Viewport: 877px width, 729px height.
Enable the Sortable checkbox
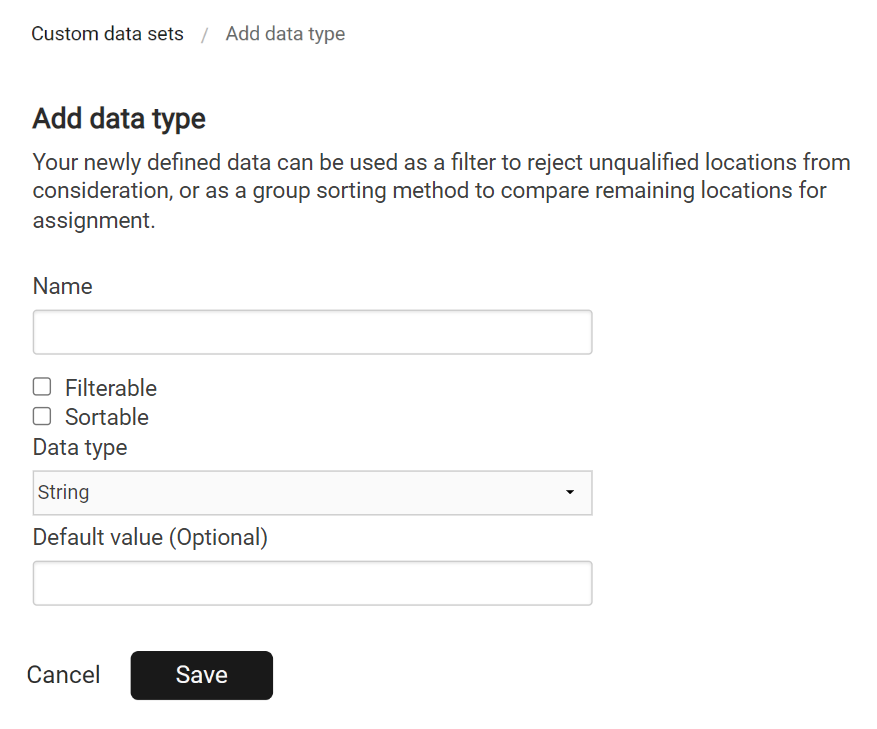tap(41, 416)
